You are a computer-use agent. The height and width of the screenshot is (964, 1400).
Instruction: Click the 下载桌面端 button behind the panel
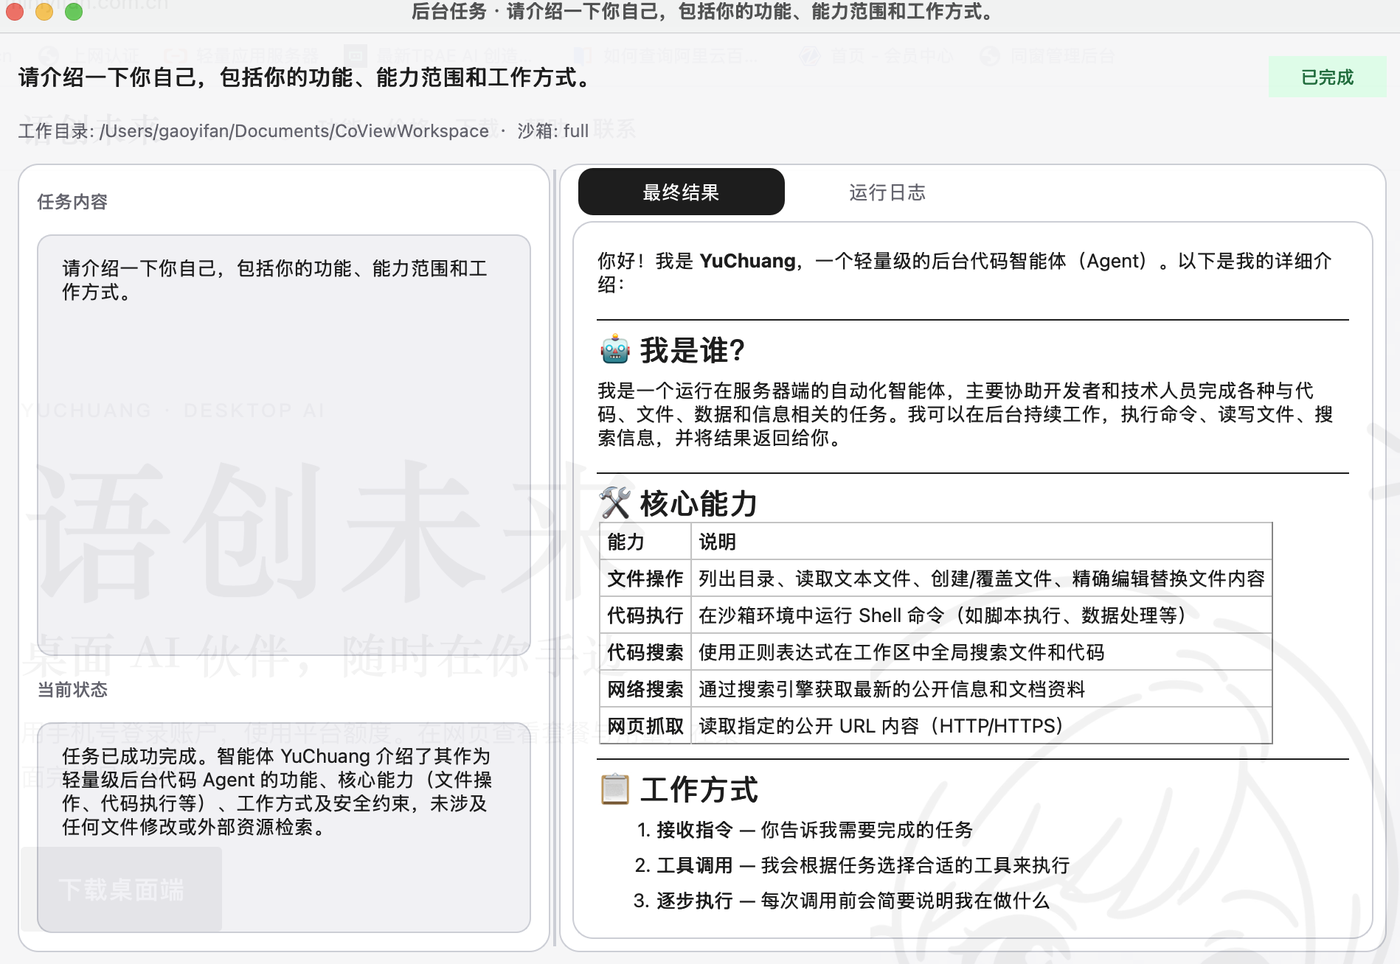(121, 890)
